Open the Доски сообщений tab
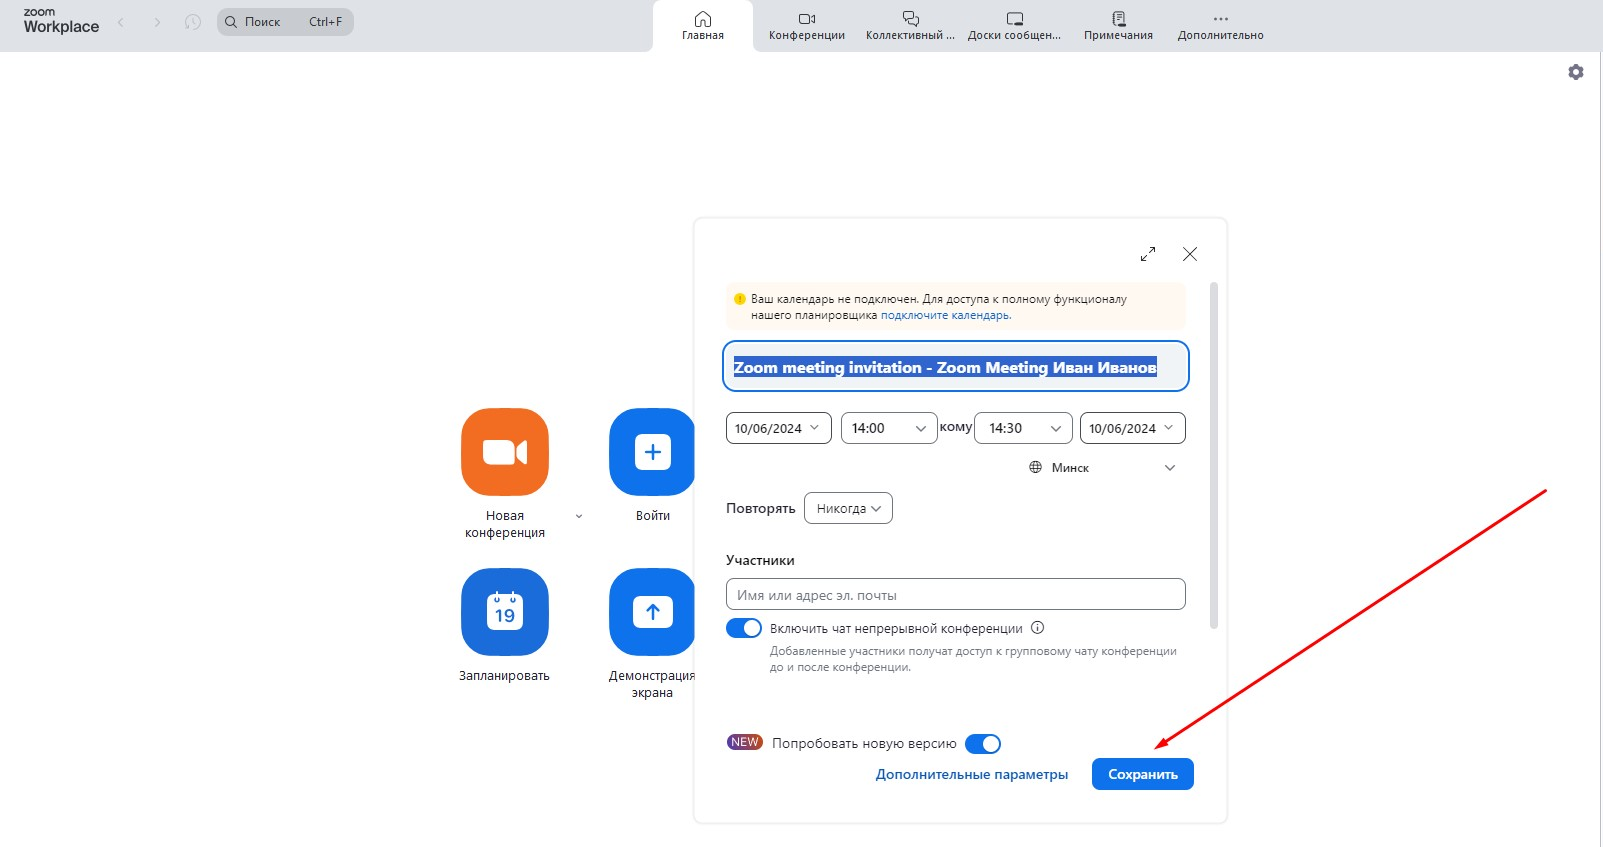The image size is (1603, 847). point(1014,26)
